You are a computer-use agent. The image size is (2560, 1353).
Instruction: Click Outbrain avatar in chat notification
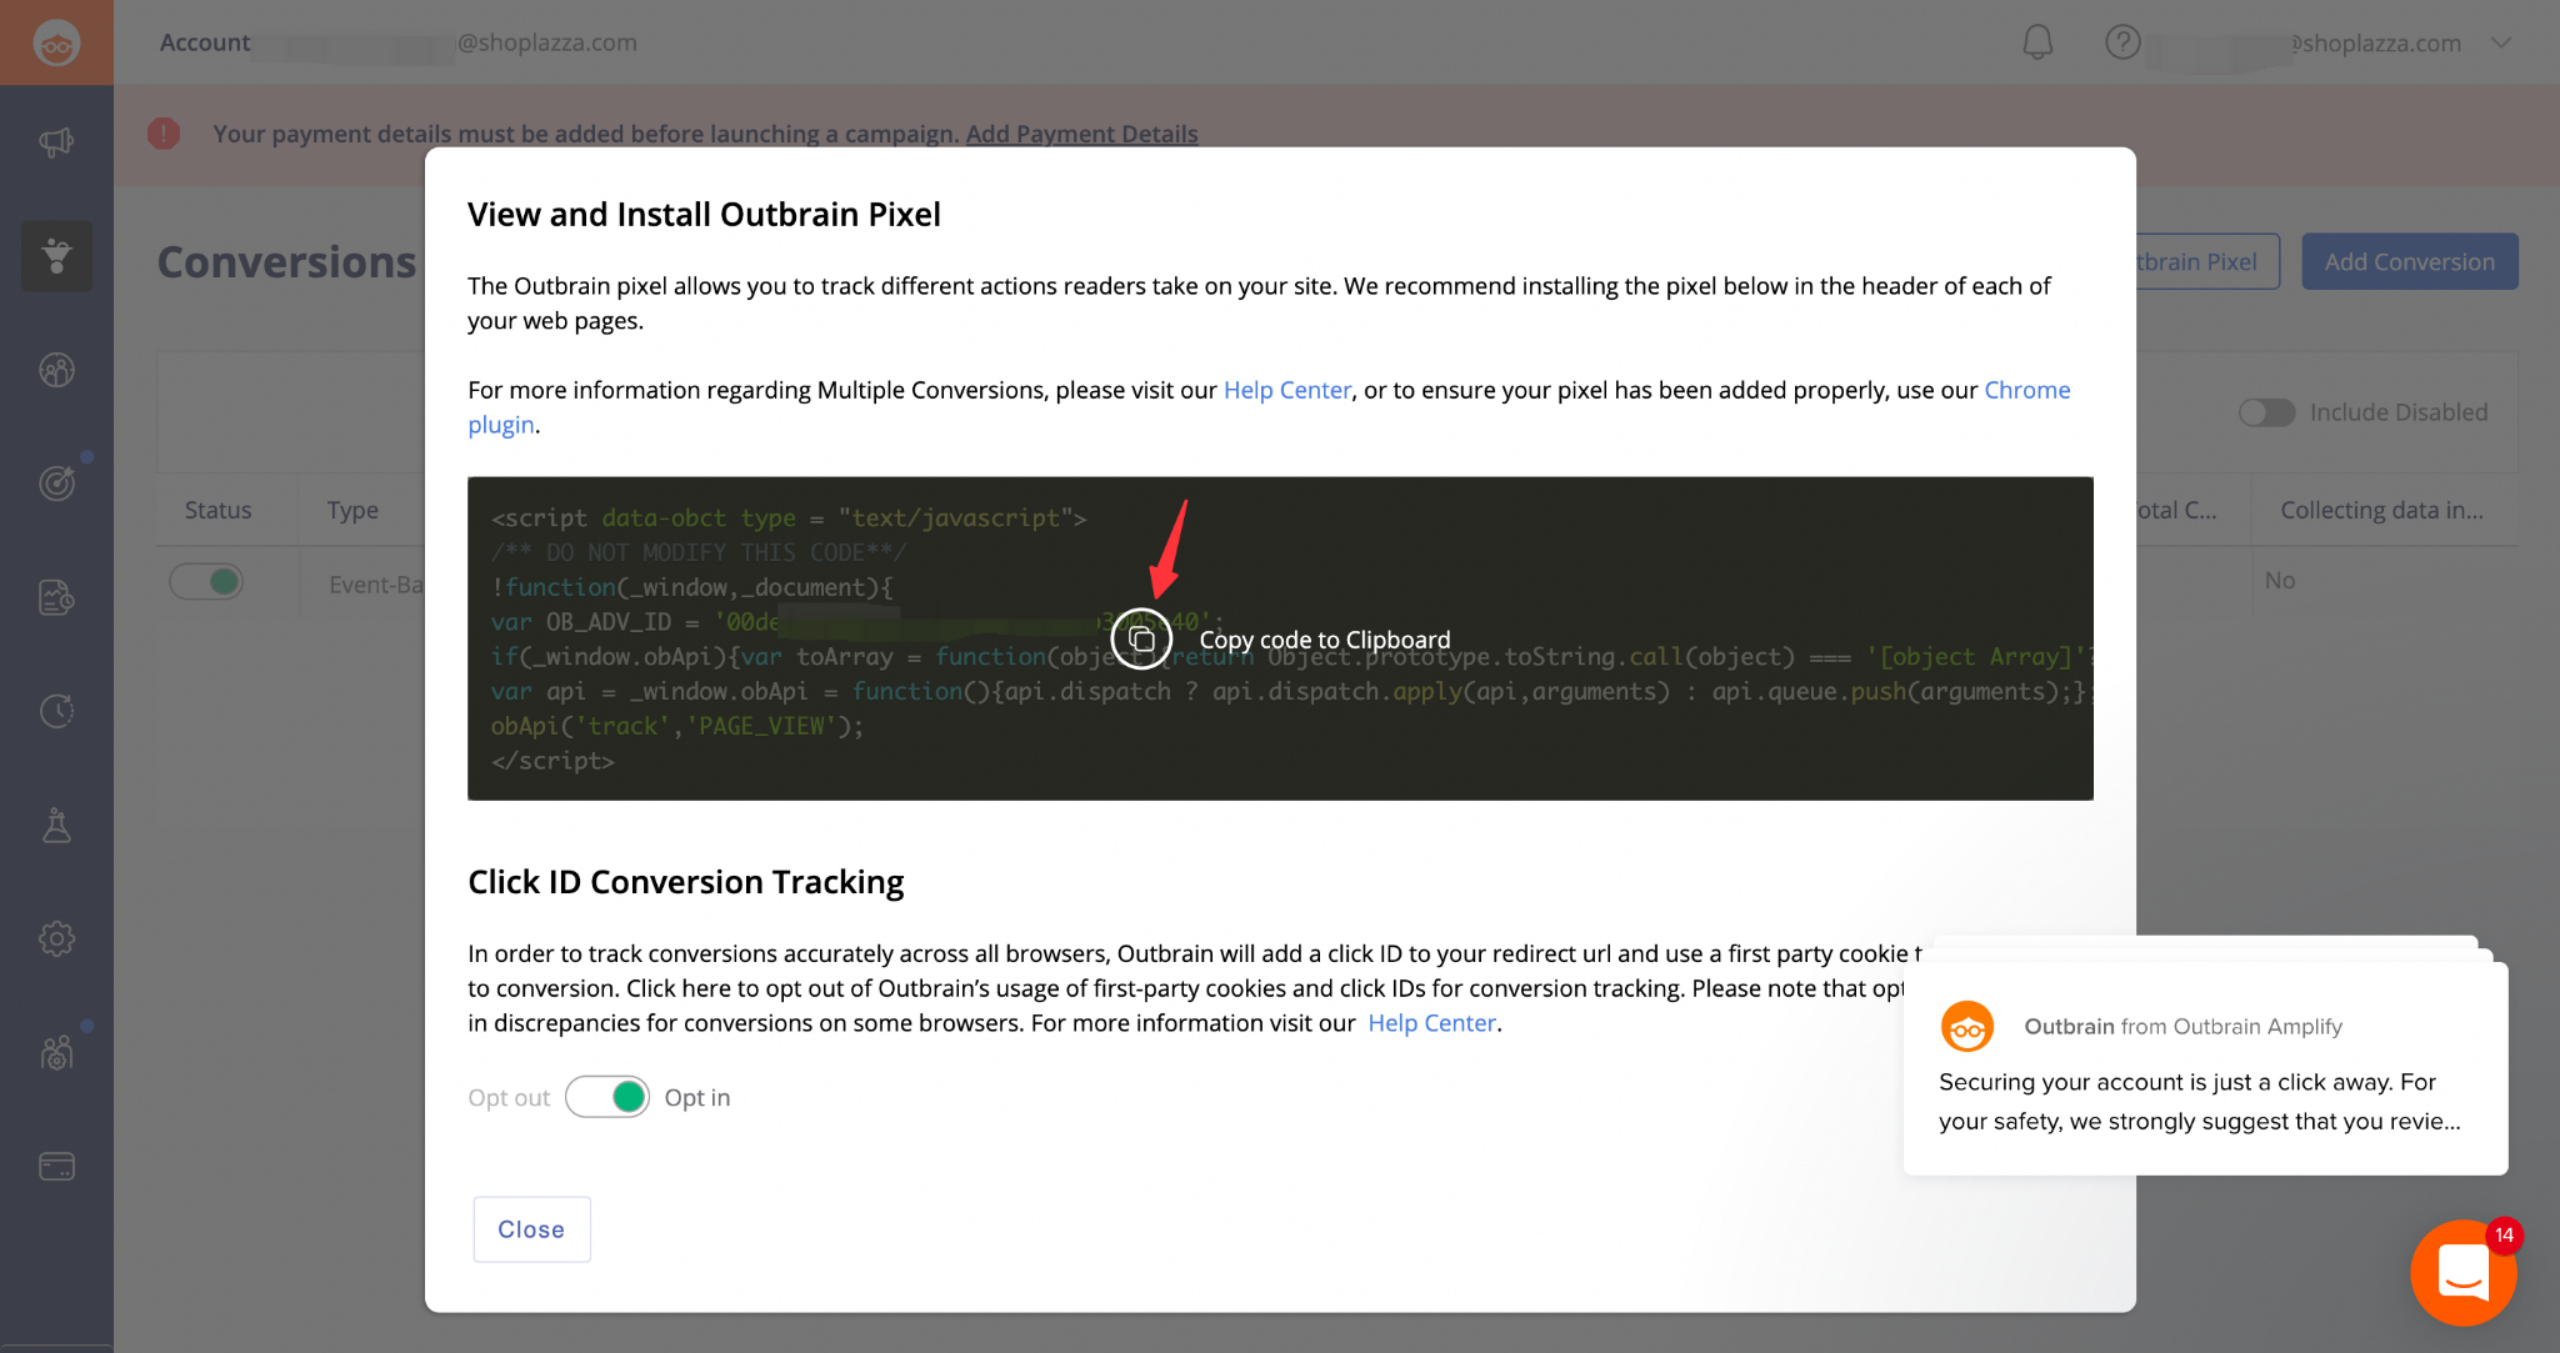pos(1966,1026)
